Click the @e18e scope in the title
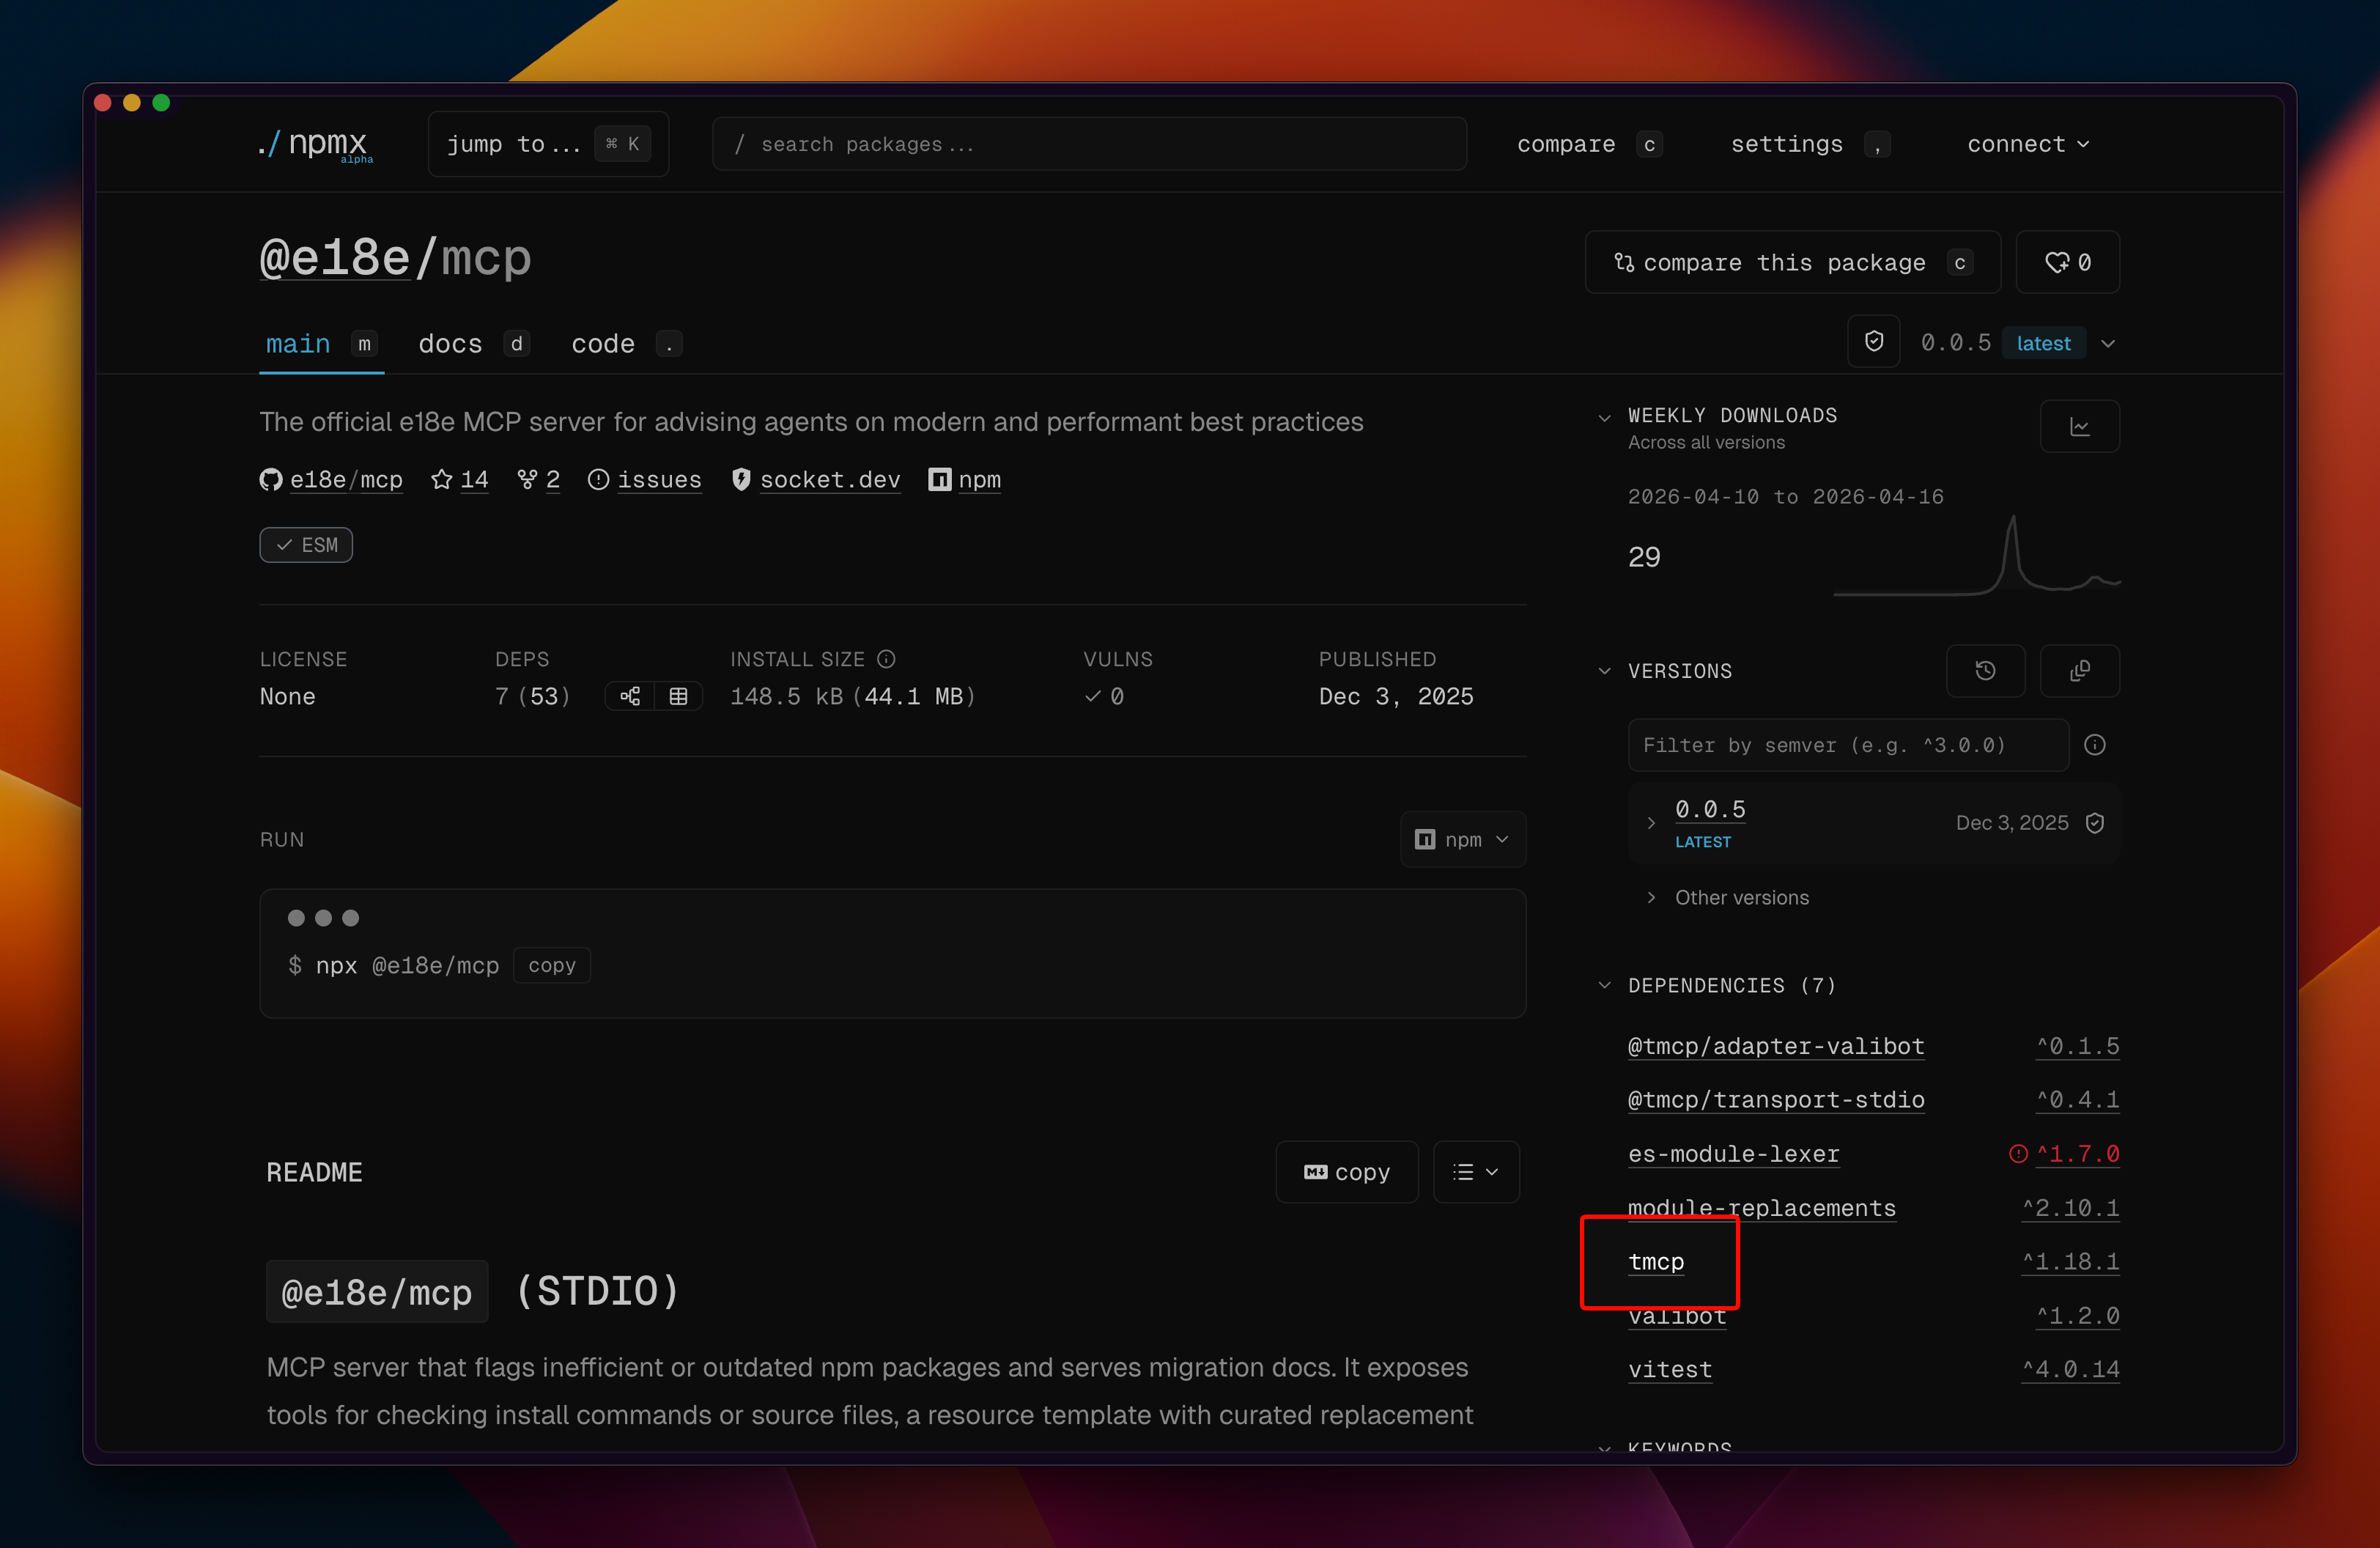Viewport: 2380px width, 1548px height. coord(335,258)
